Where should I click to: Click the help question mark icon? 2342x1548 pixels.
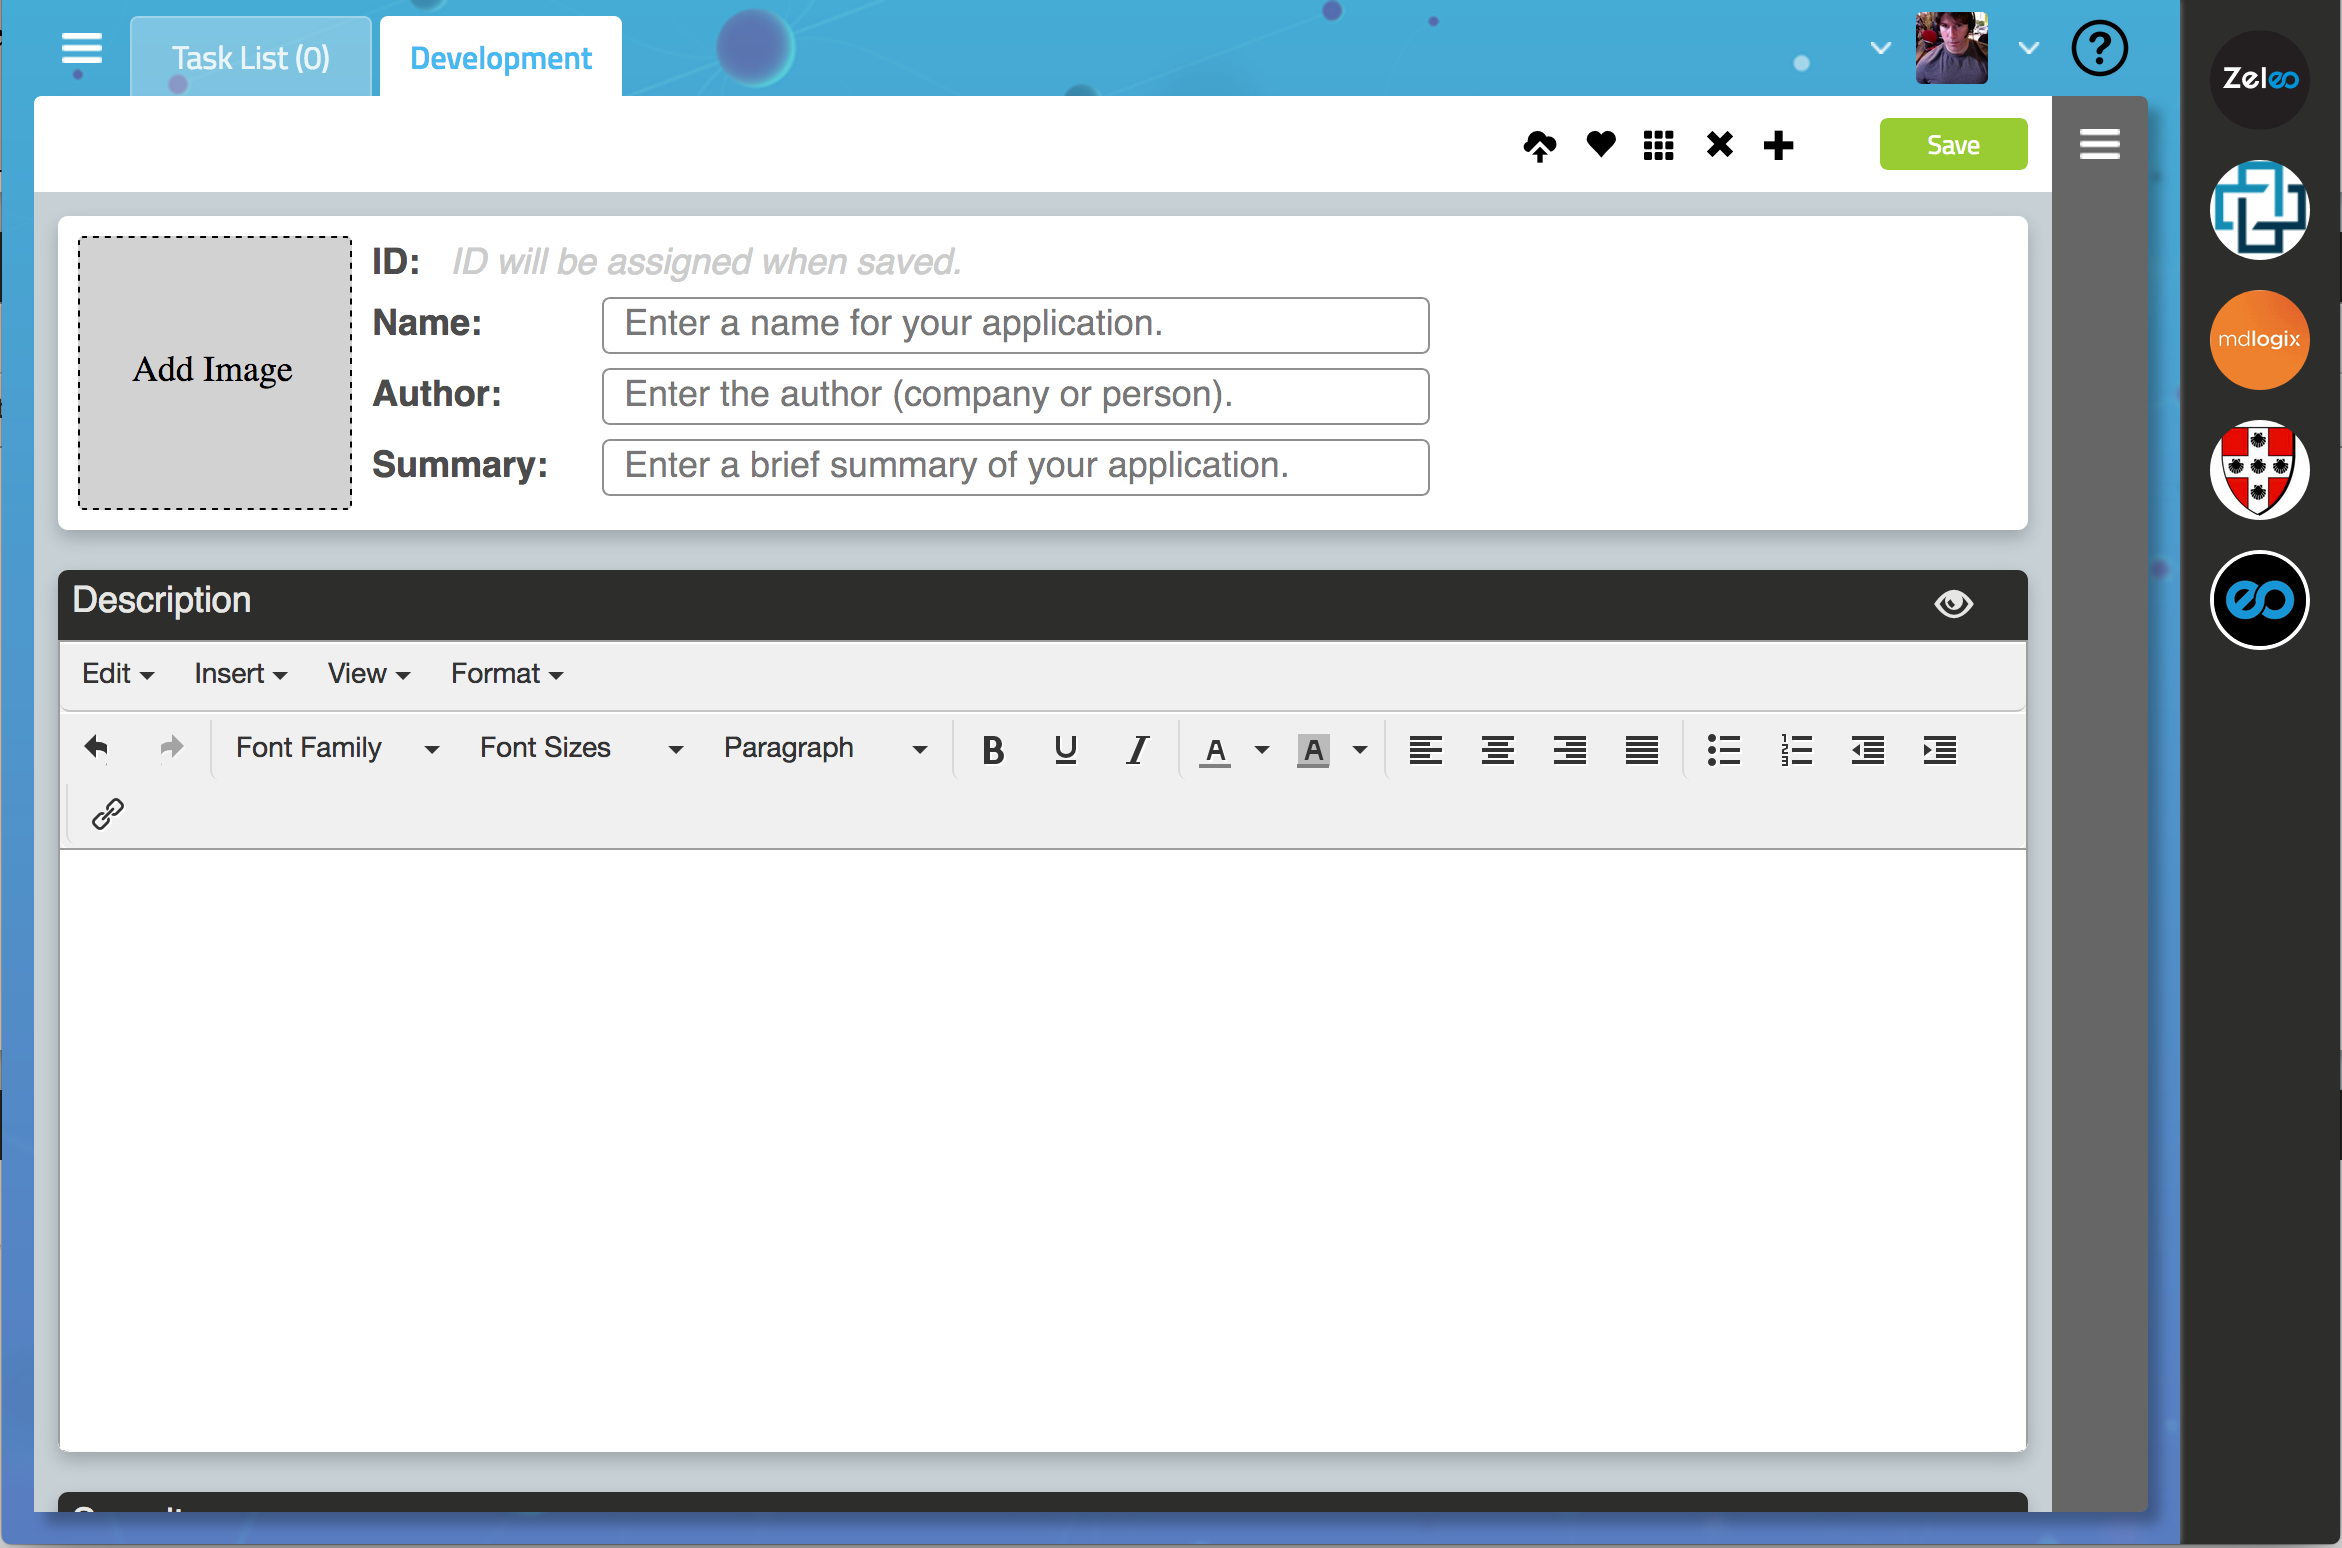2098,49
